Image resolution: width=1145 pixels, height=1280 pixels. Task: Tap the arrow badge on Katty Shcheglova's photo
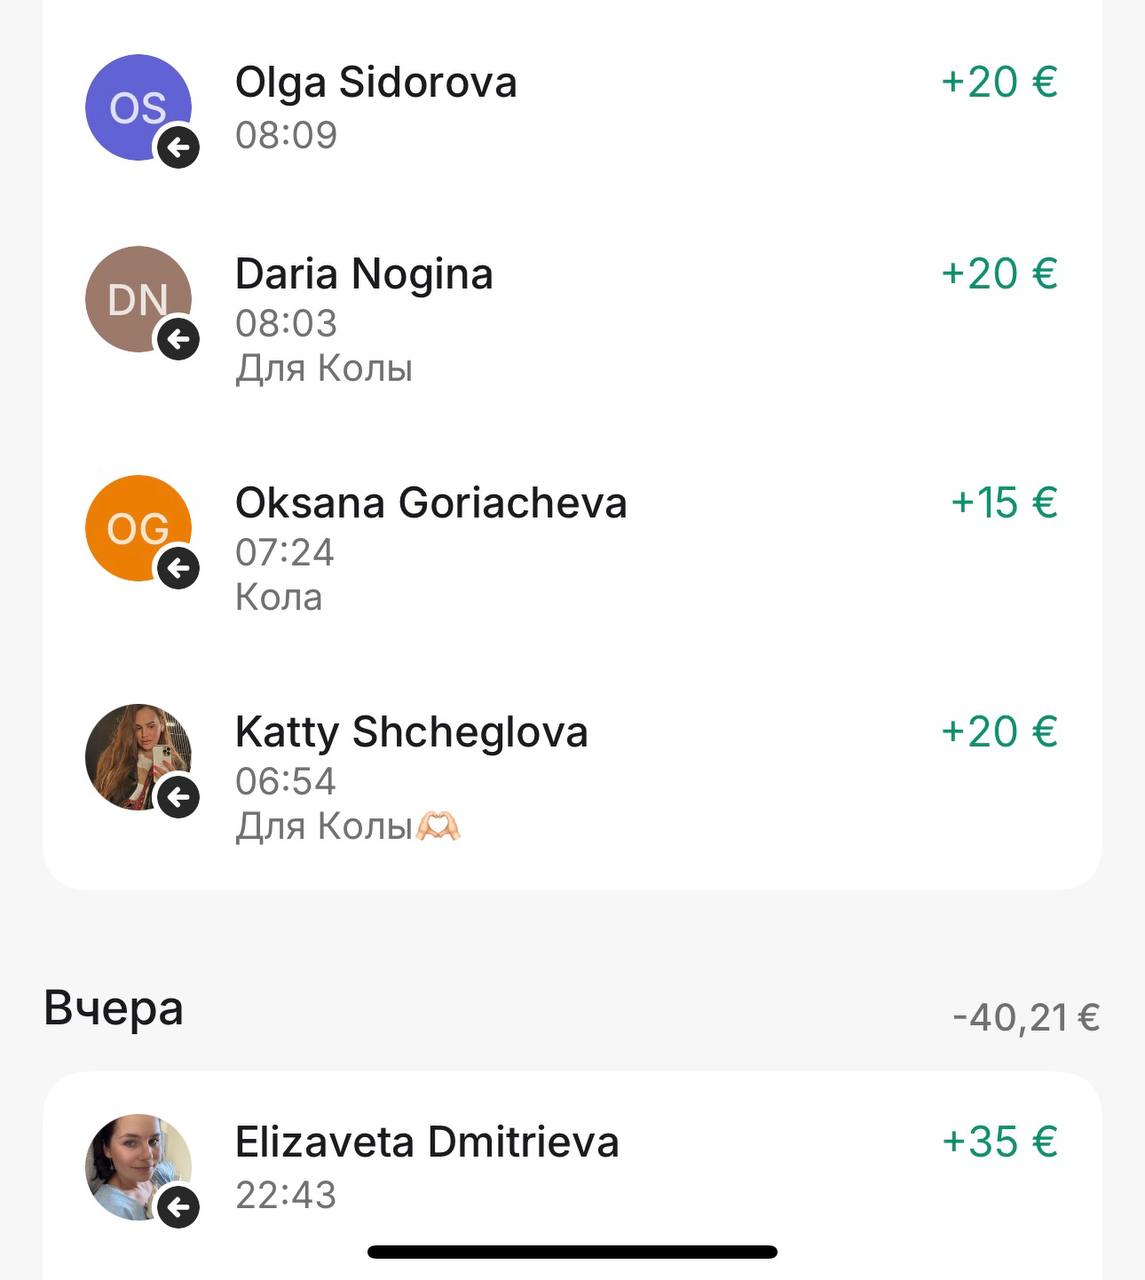tap(178, 798)
